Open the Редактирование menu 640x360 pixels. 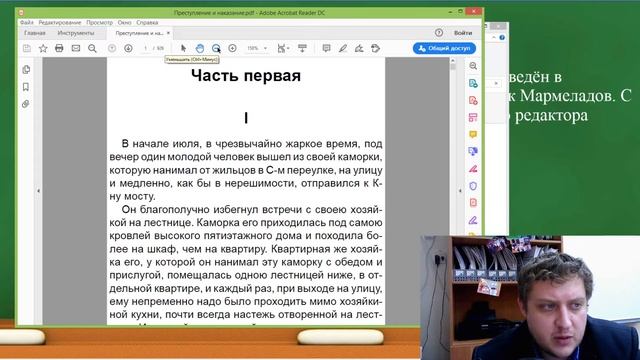[60, 22]
